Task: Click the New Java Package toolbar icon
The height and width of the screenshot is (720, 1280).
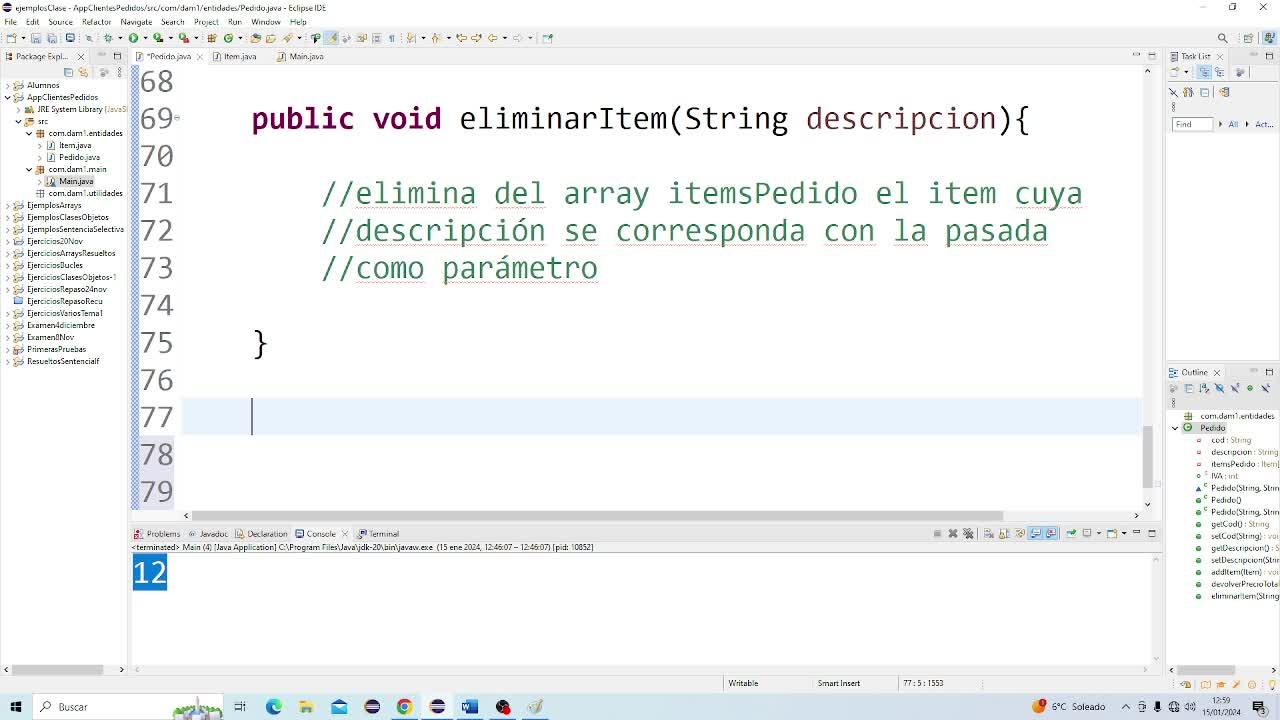Action: [212, 38]
